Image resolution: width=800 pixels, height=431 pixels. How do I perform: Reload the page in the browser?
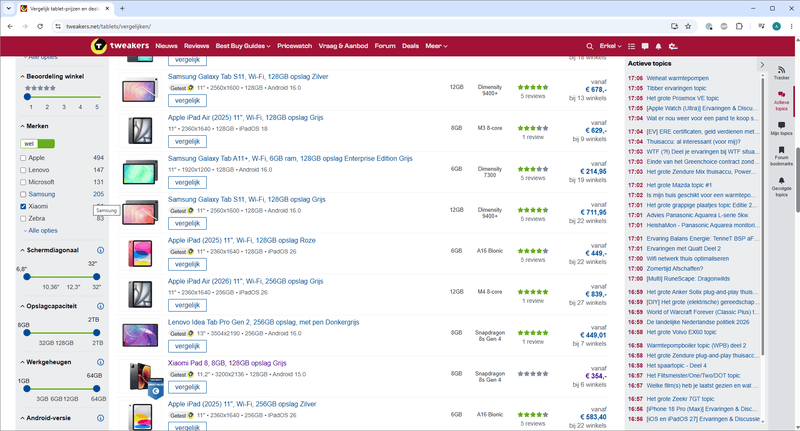pyautogui.click(x=40, y=26)
